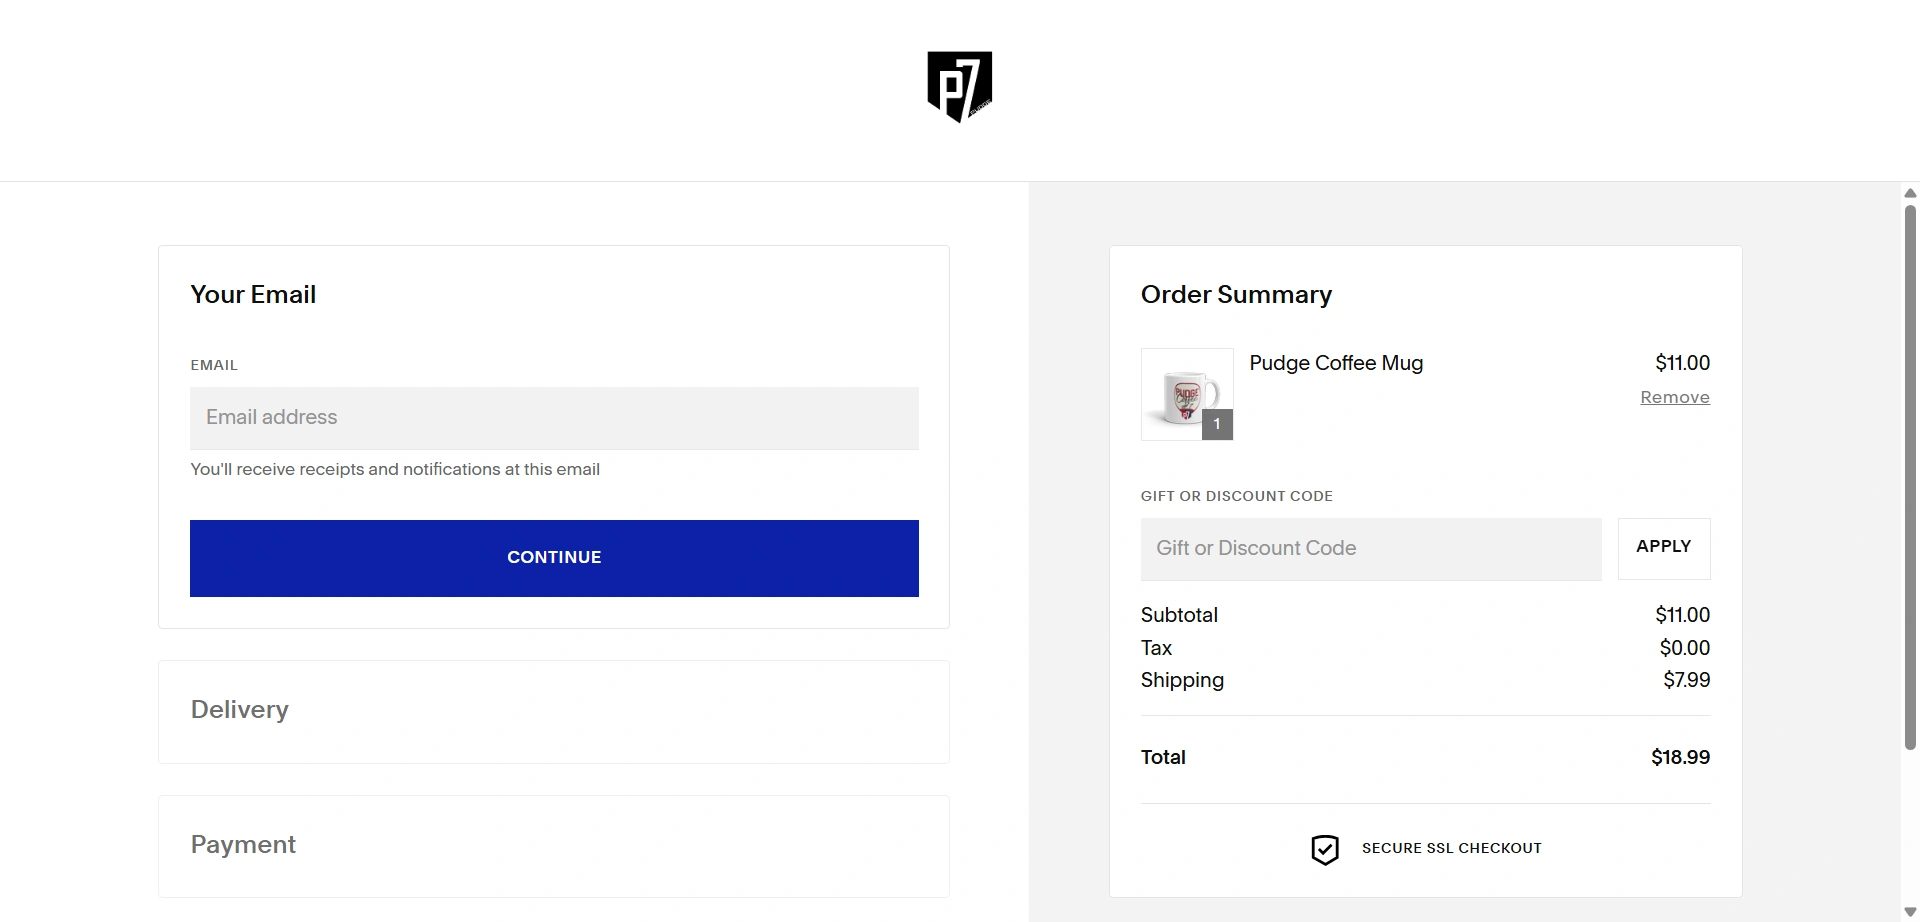
Task: Click the page's vertical scrollbar thumb
Action: 1910,475
